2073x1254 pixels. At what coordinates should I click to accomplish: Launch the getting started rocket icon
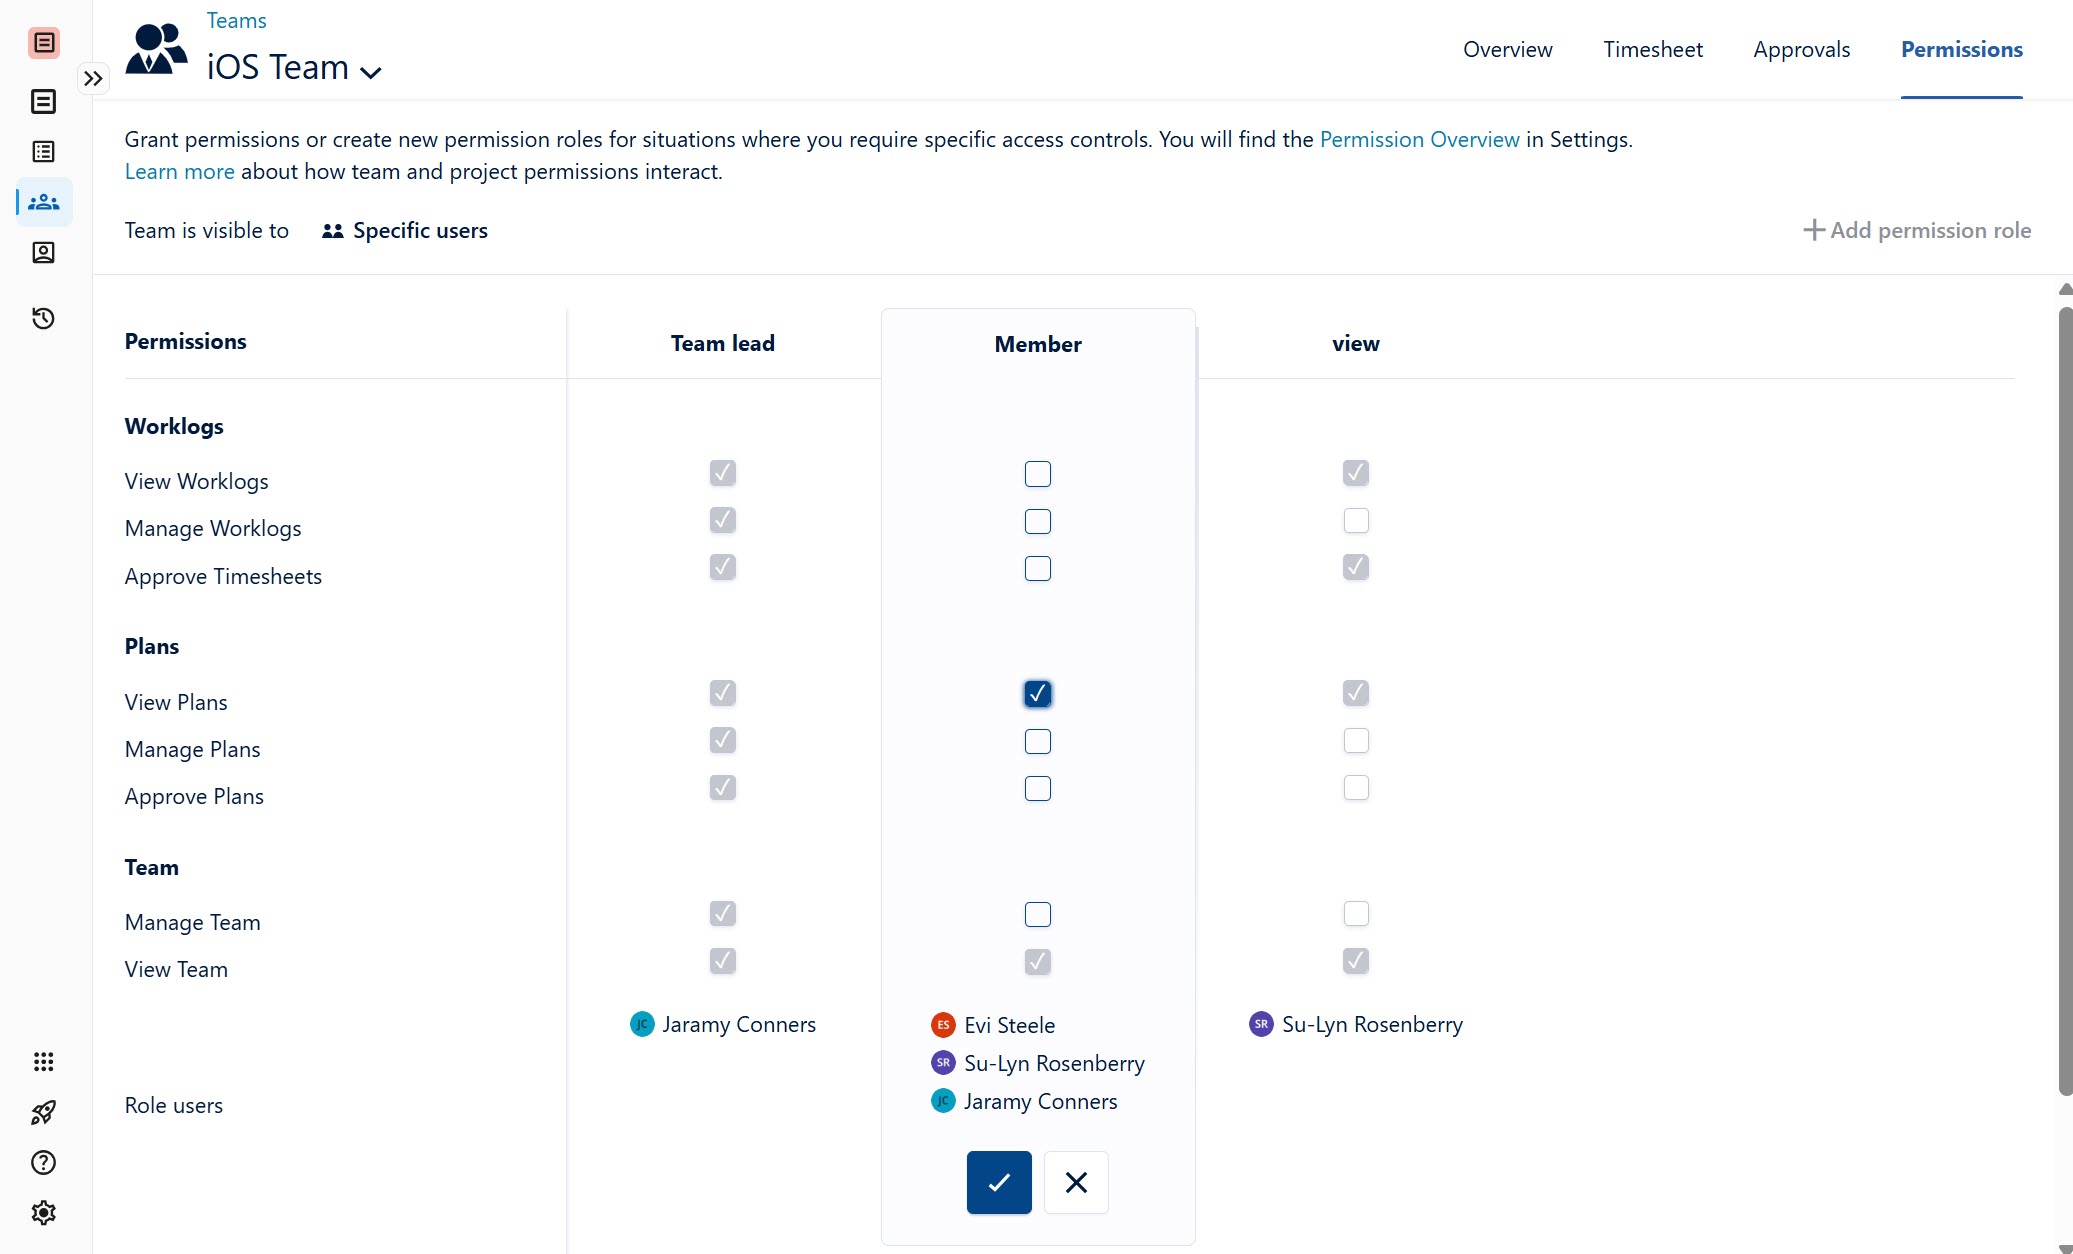pyautogui.click(x=44, y=1112)
